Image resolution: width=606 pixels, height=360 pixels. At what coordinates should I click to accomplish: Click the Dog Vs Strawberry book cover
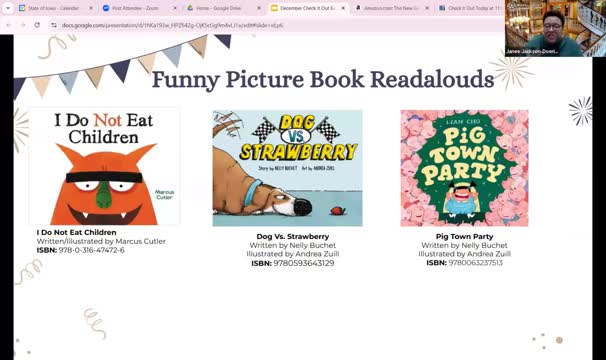coord(288,168)
